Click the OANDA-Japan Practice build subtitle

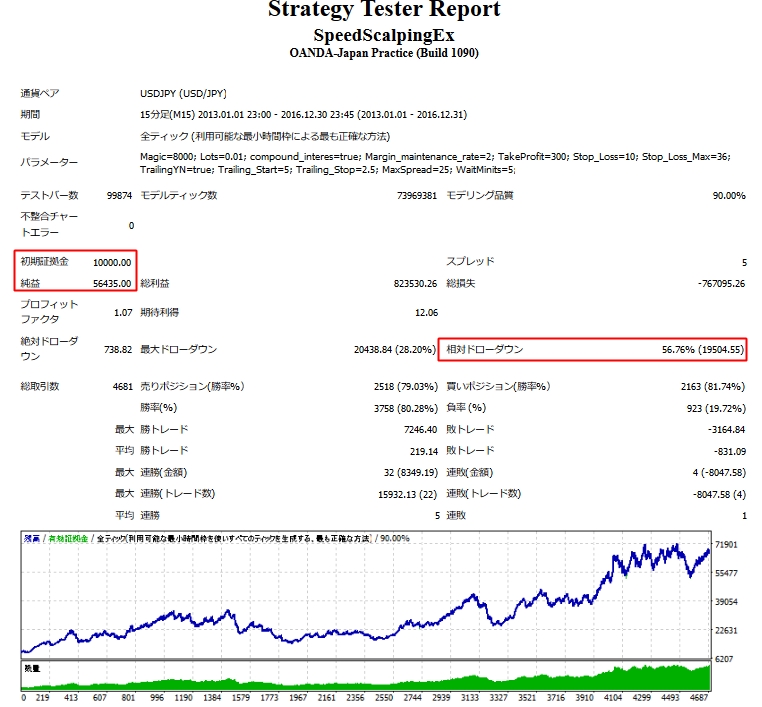point(384,53)
